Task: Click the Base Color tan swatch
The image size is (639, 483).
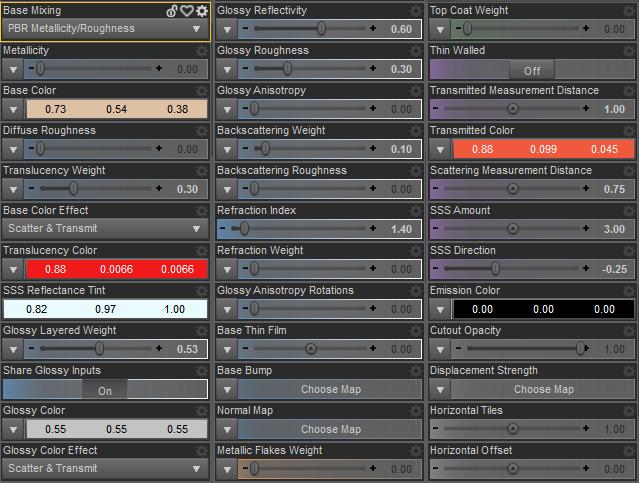Action: pyautogui.click(x=117, y=109)
